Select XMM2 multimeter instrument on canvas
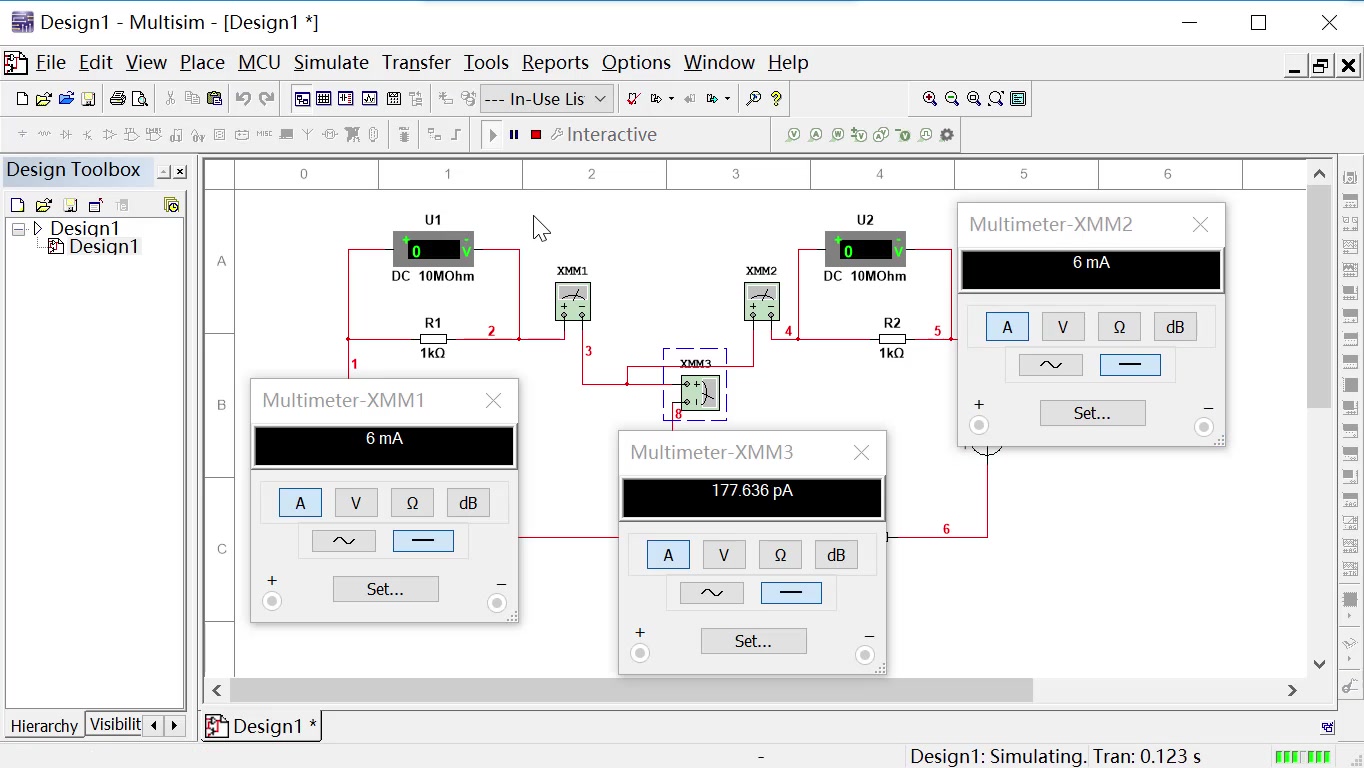 [x=762, y=301]
